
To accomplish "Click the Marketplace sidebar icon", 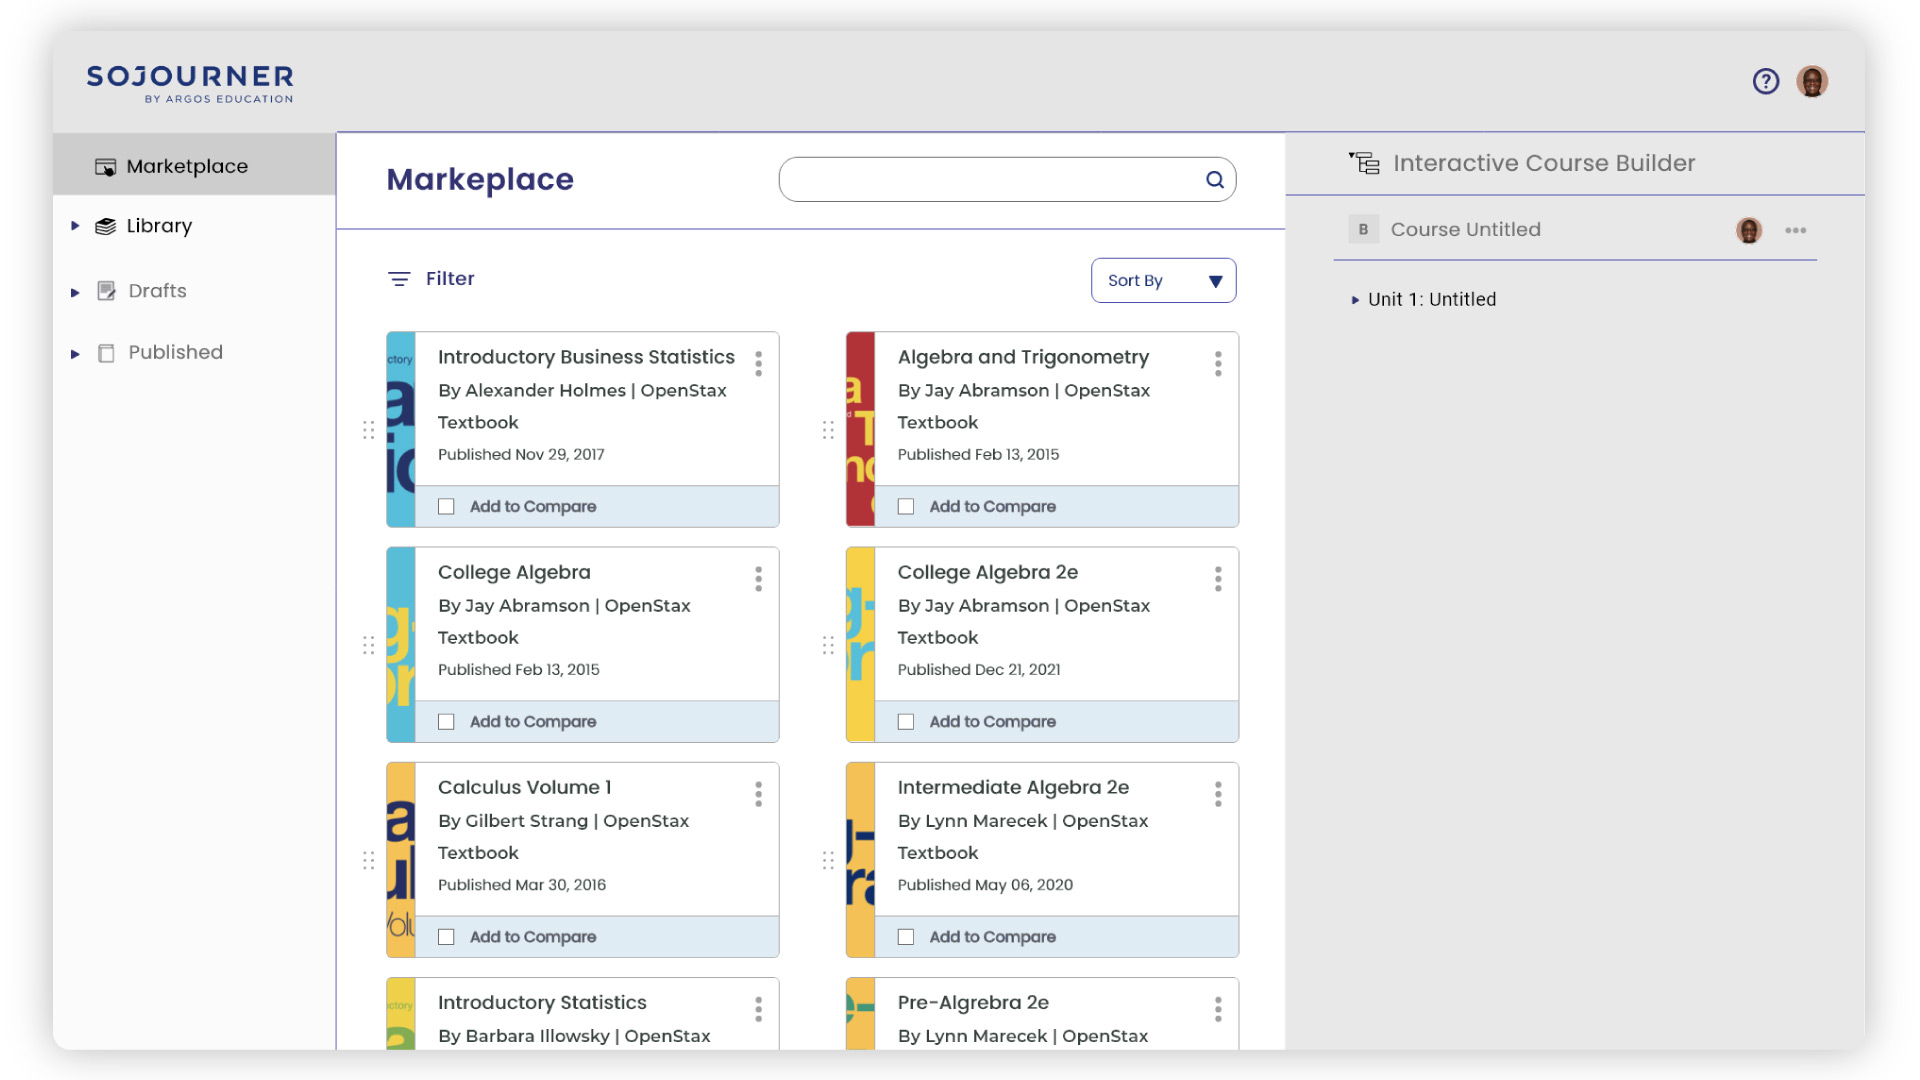I will [x=105, y=167].
